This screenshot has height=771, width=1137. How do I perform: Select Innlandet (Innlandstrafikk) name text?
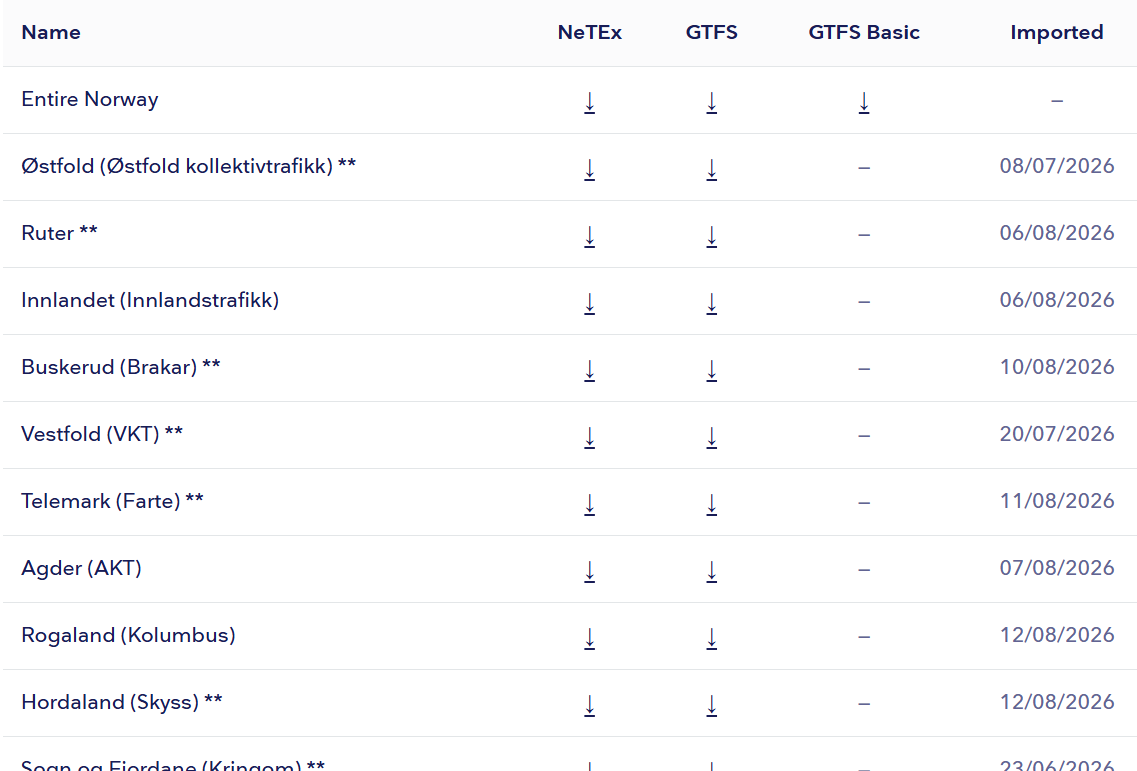coord(150,300)
